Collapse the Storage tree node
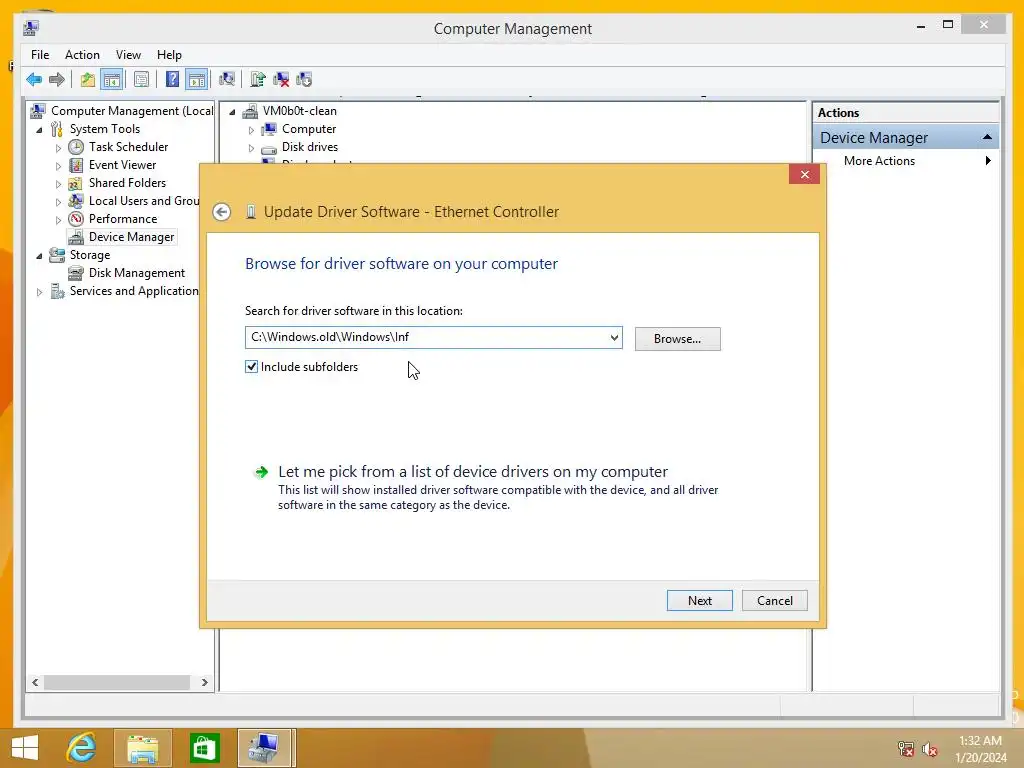 39,256
